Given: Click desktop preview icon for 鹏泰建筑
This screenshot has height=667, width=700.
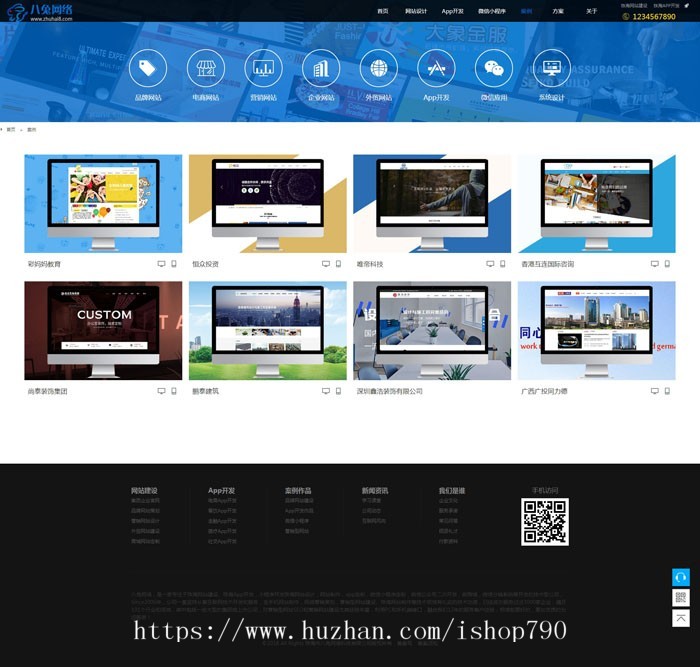Looking at the screenshot, I should coord(326,391).
